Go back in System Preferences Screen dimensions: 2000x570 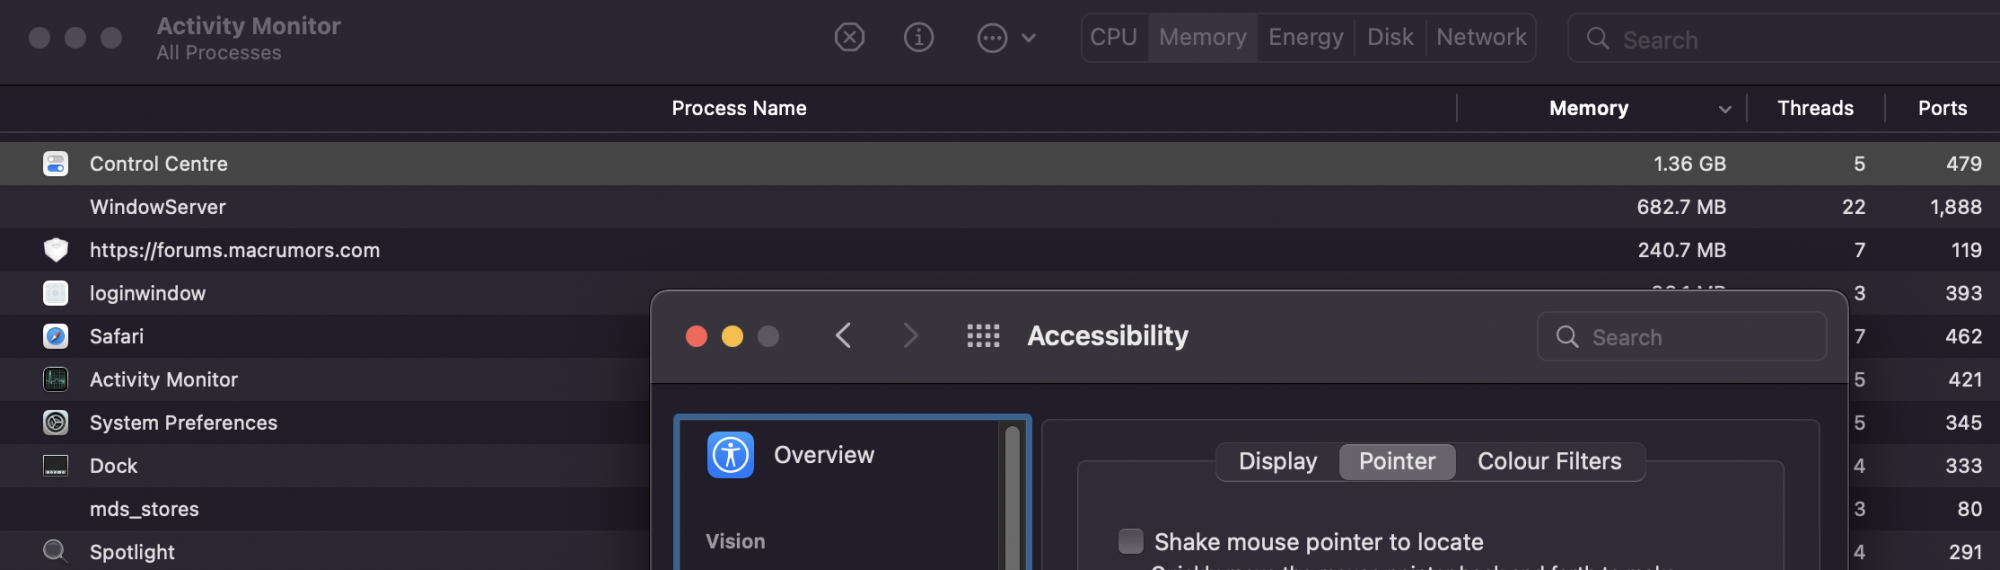(843, 336)
